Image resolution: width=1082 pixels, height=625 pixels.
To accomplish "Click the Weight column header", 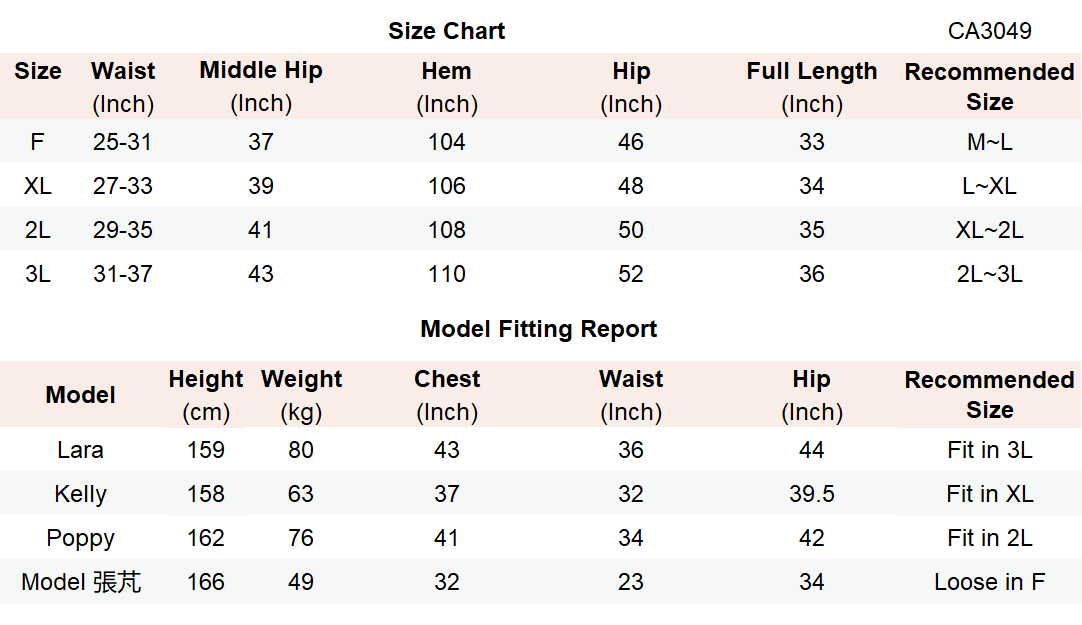I will 301,380.
